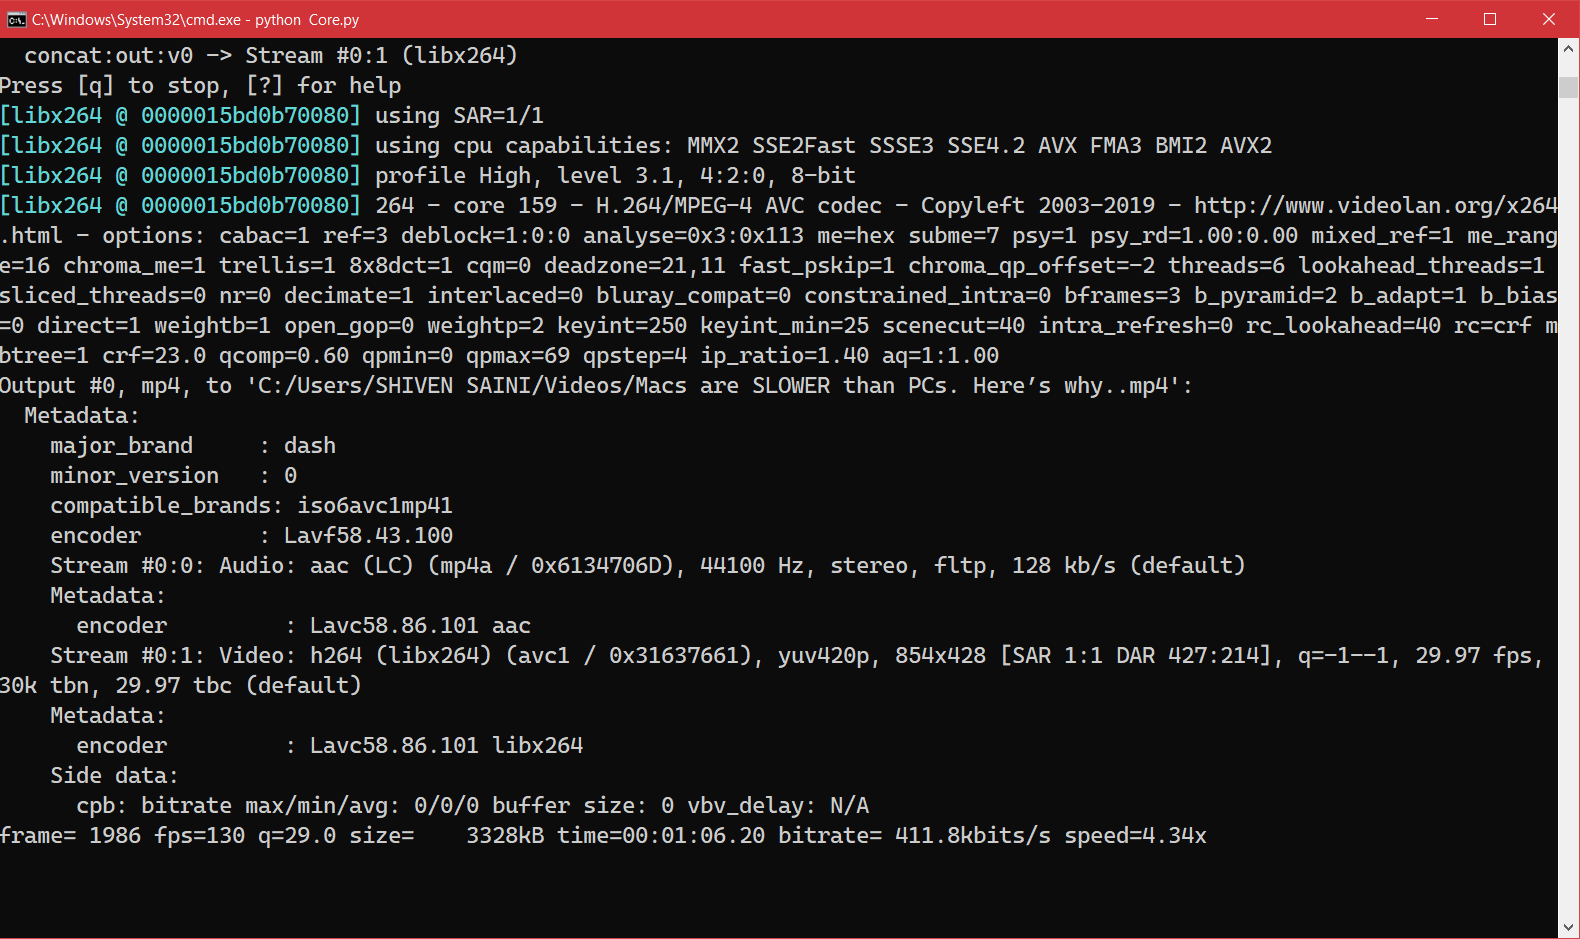Minimize the command prompt window

(x=1432, y=19)
